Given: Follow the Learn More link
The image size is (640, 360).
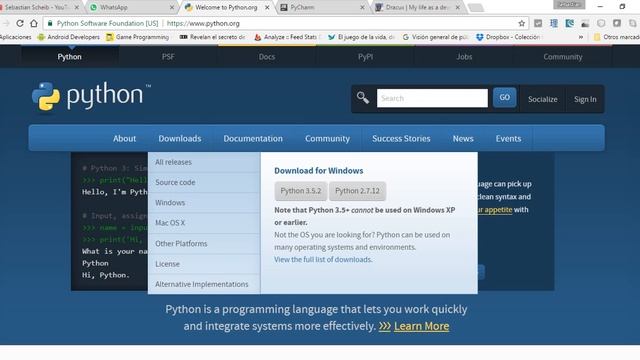Looking at the screenshot, I should click(421, 326).
